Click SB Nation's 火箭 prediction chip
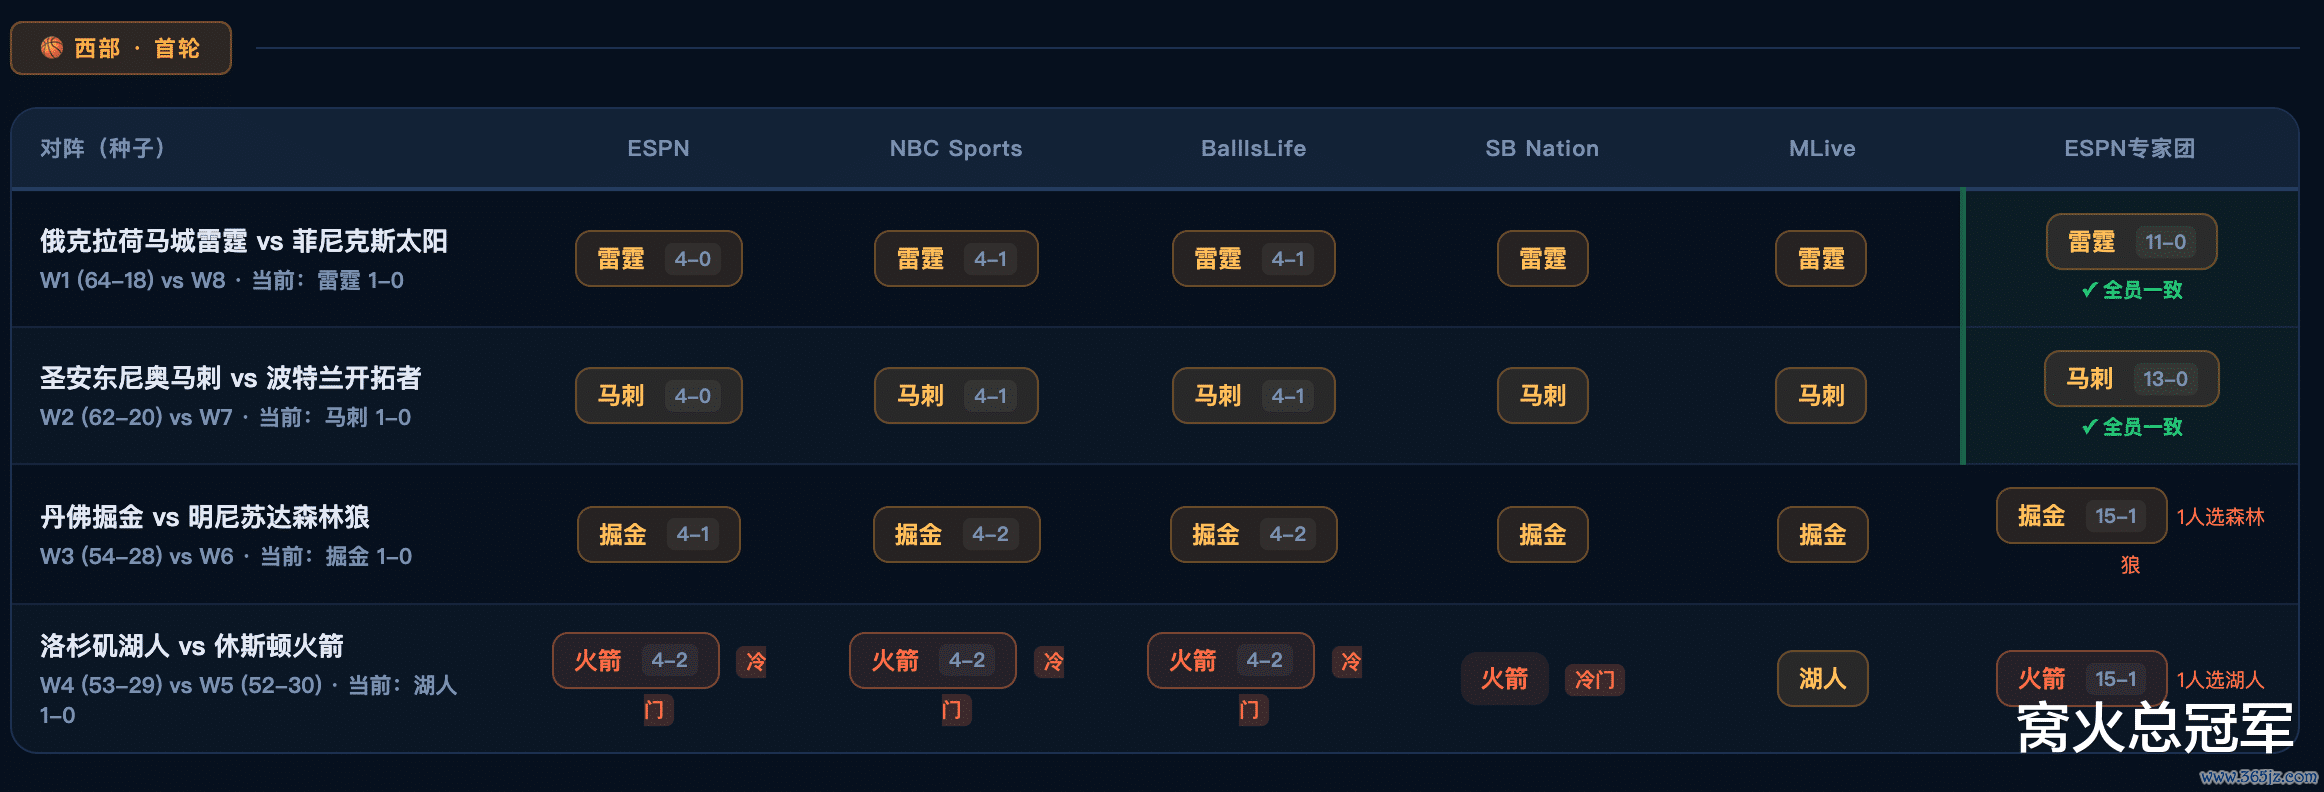The height and width of the screenshot is (792, 2324). [1504, 680]
